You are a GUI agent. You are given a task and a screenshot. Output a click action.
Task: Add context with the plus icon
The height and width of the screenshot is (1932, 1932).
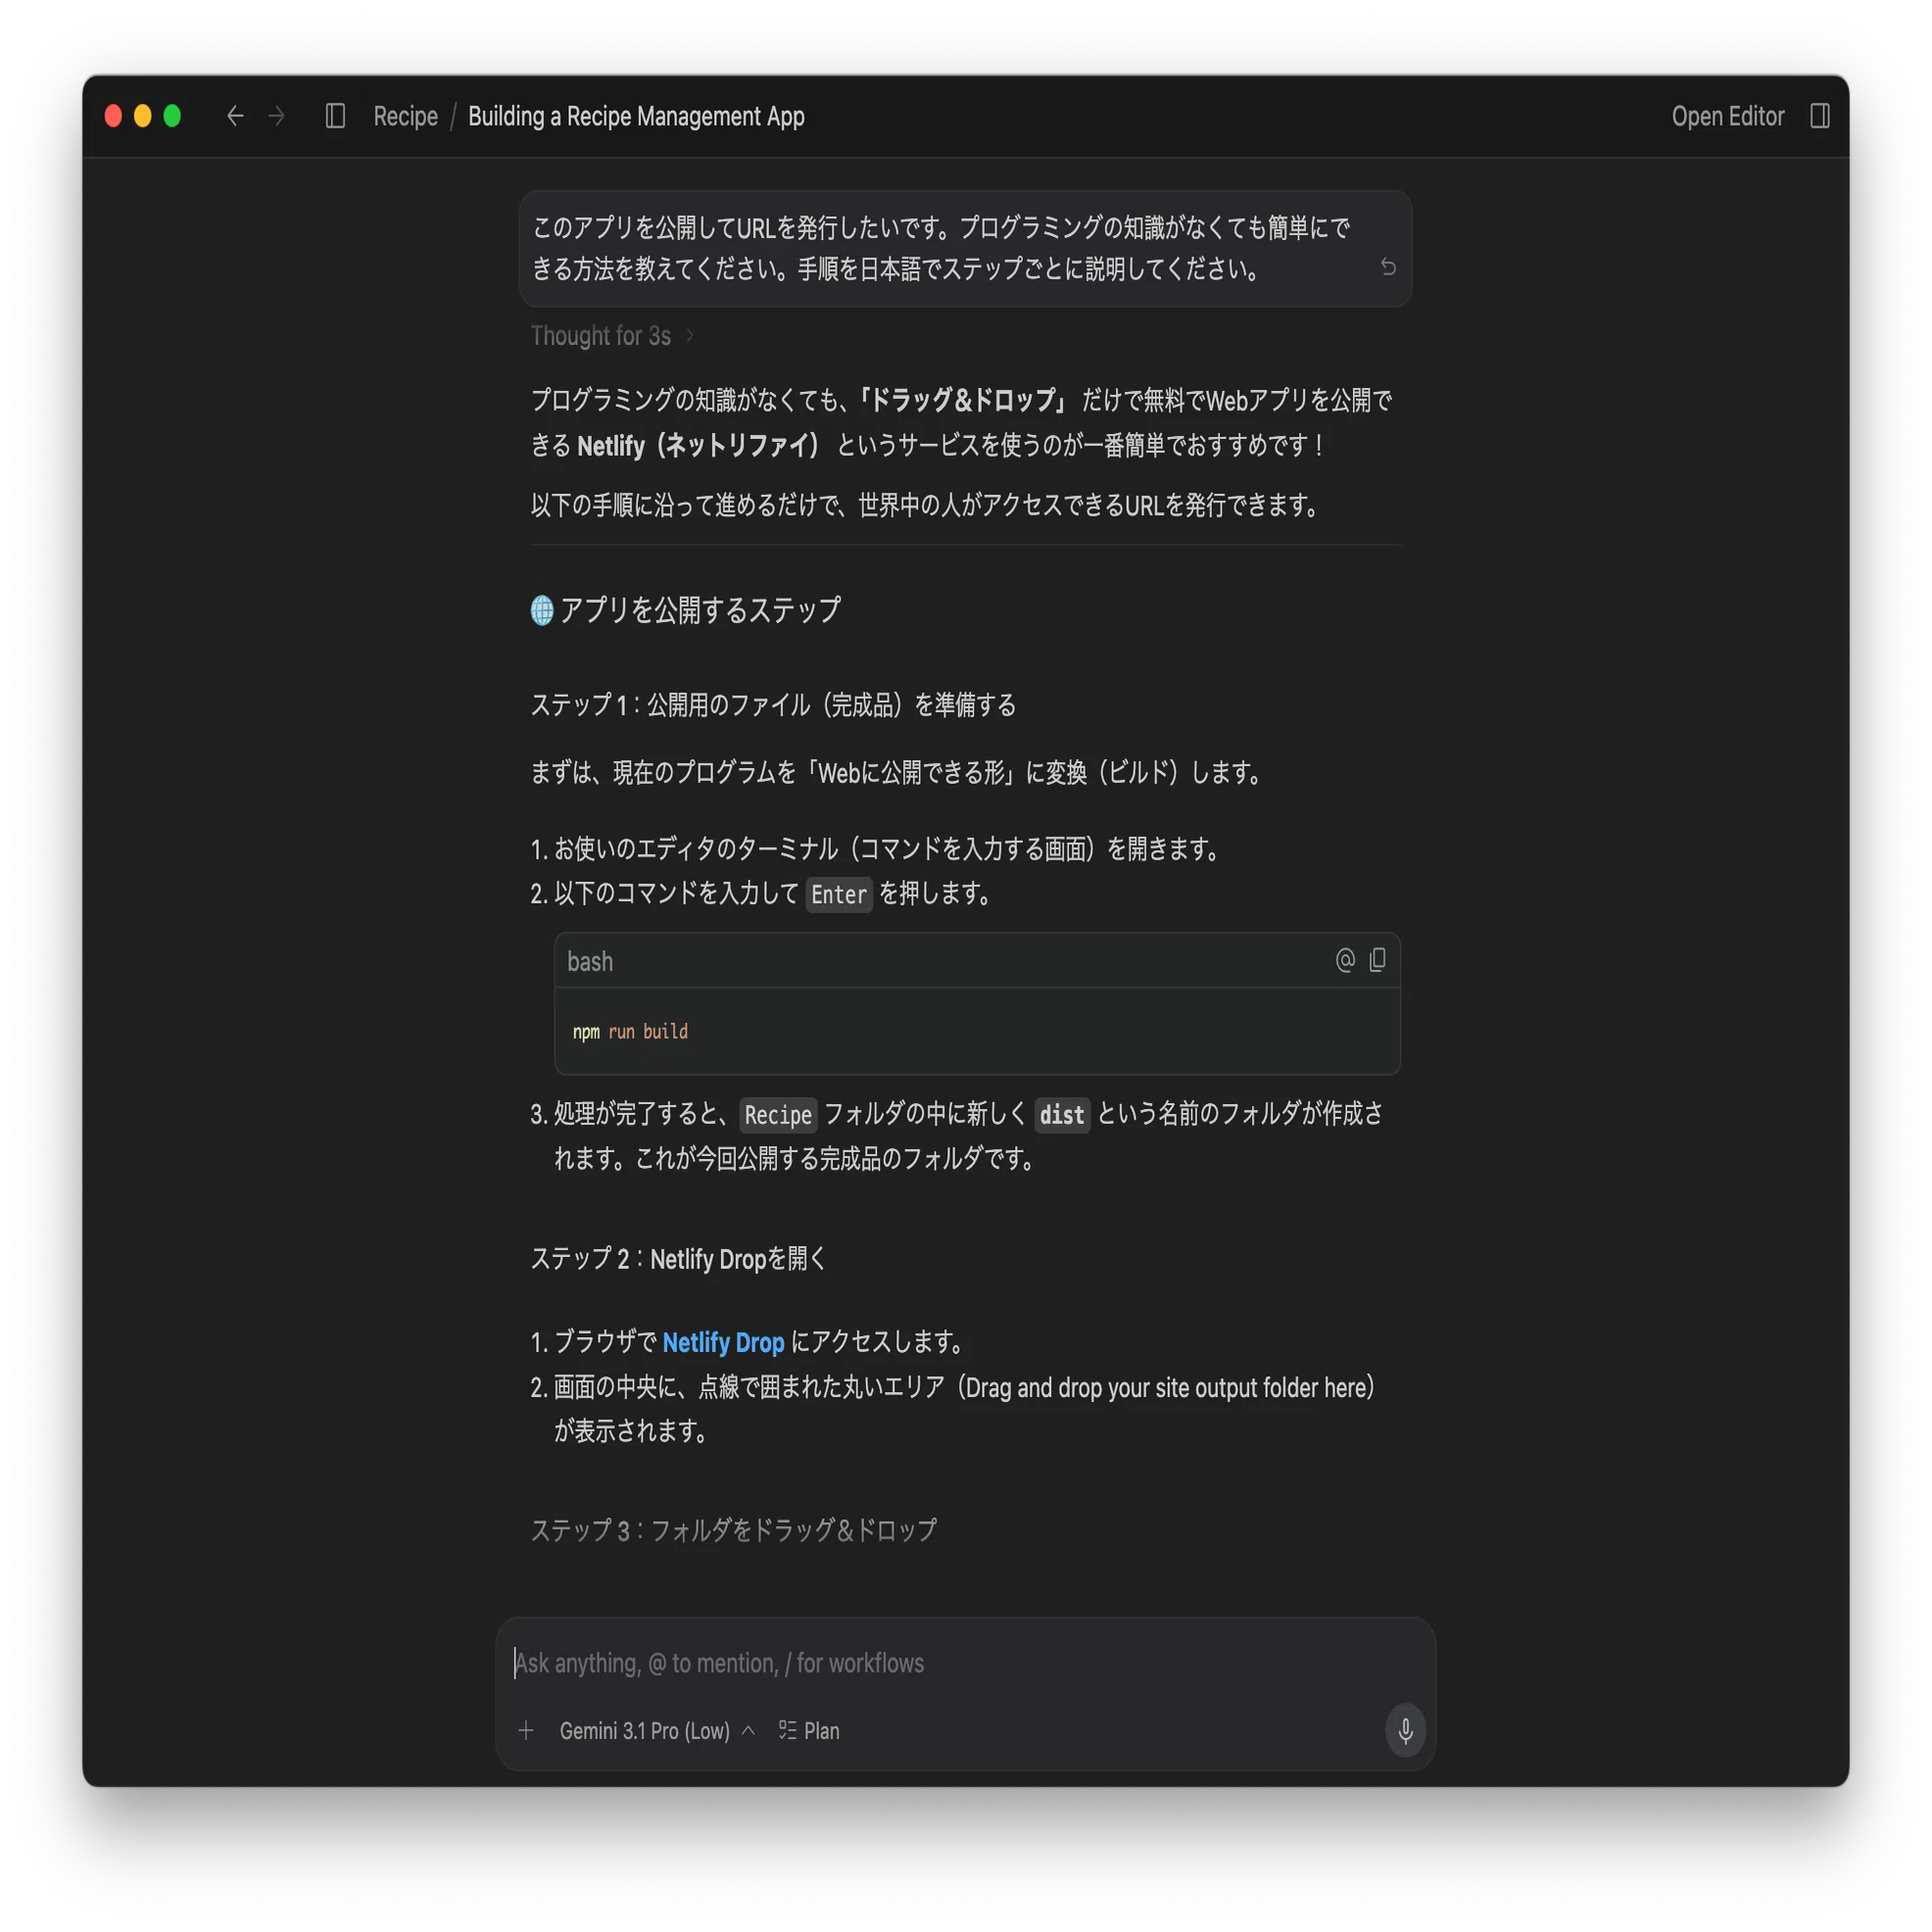(526, 1731)
